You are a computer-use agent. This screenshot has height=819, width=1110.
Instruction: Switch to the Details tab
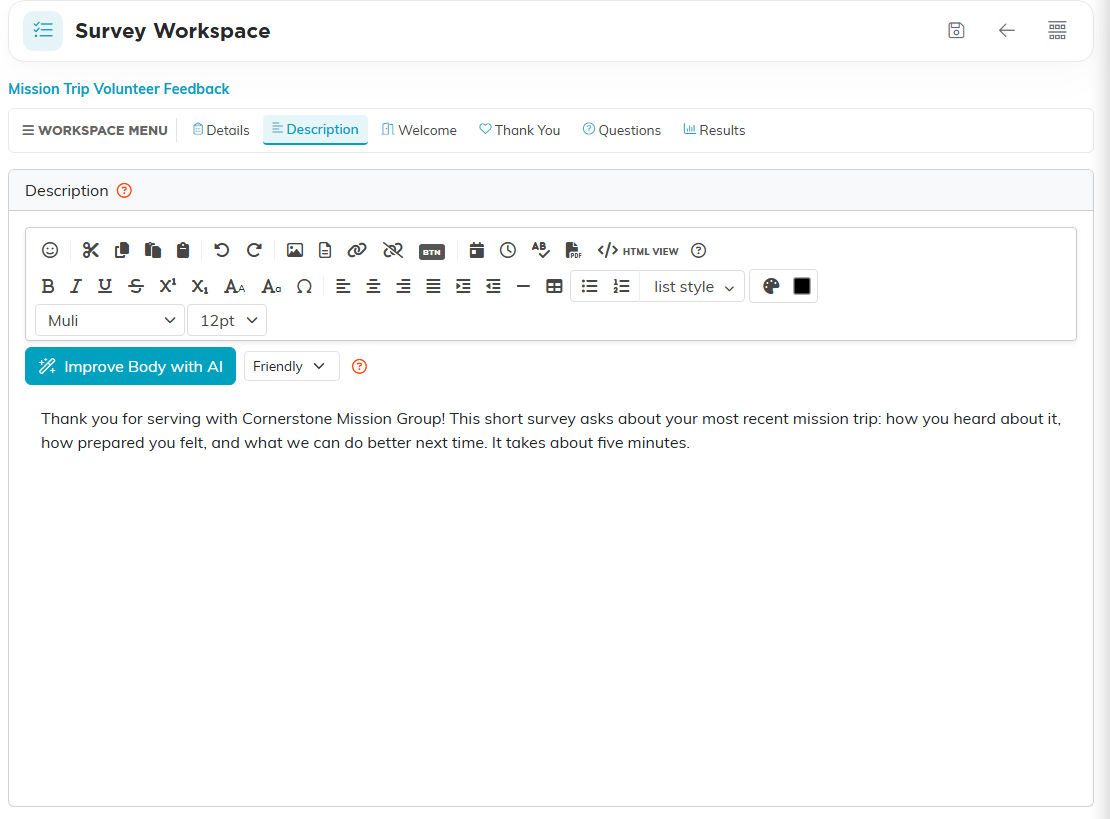[221, 130]
